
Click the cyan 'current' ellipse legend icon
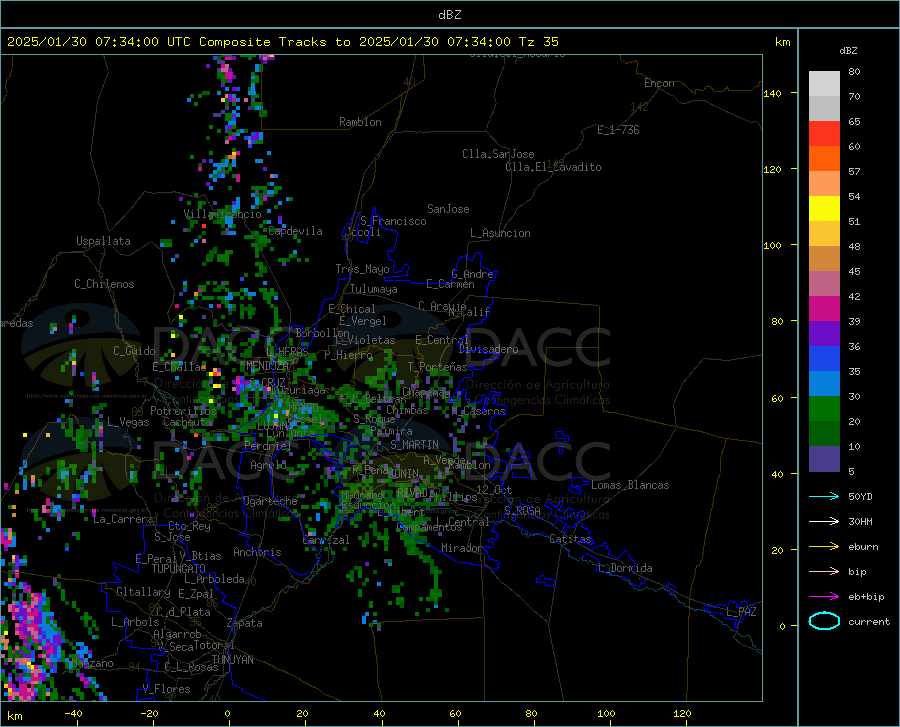click(x=824, y=621)
